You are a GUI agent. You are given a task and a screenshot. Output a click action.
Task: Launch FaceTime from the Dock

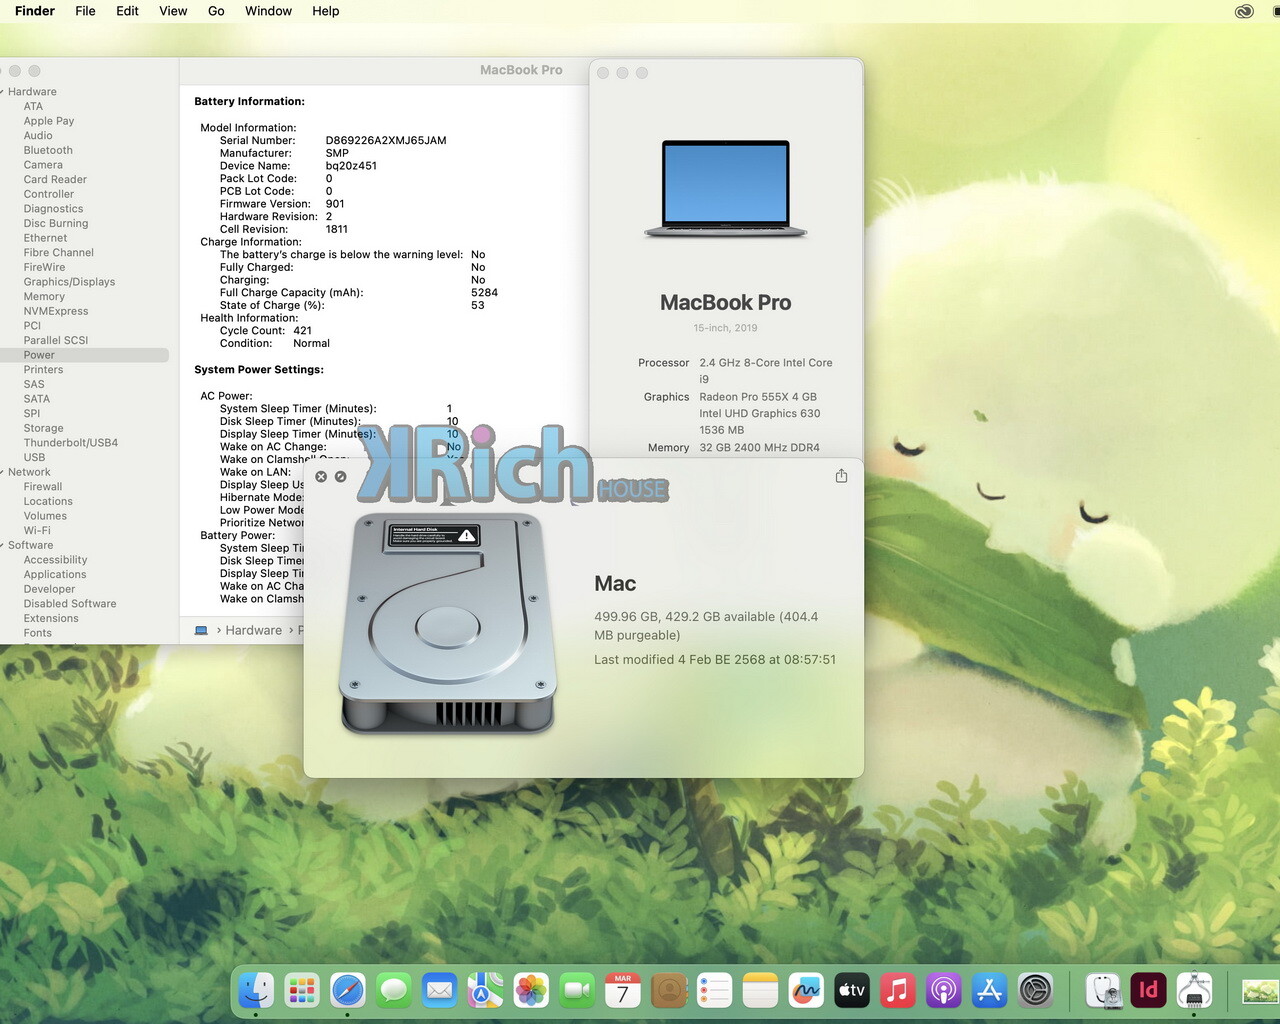pos(577,990)
